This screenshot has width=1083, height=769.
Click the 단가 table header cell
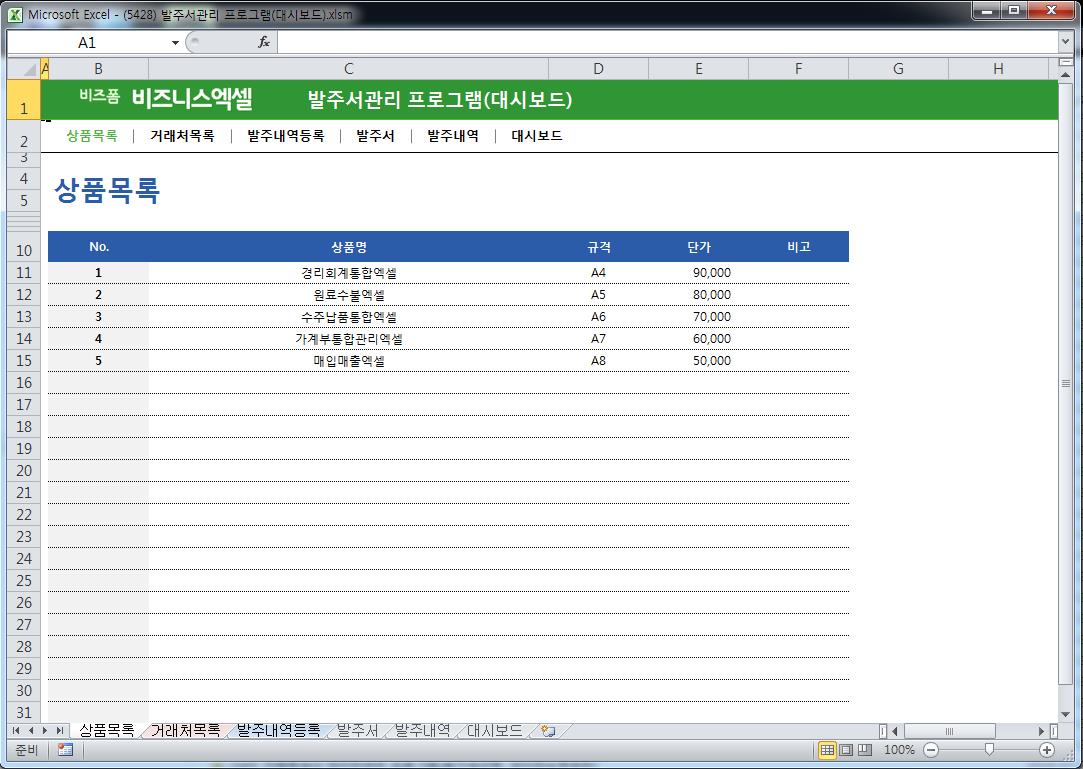pyautogui.click(x=698, y=247)
